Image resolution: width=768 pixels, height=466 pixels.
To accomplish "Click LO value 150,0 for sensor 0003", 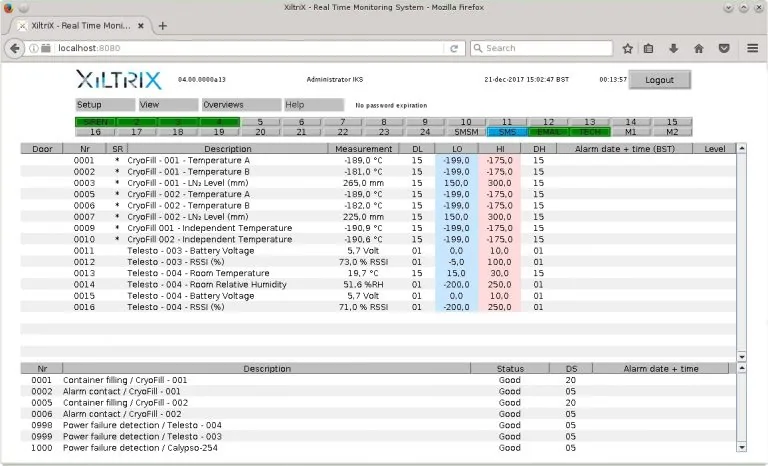I will (x=456, y=183).
